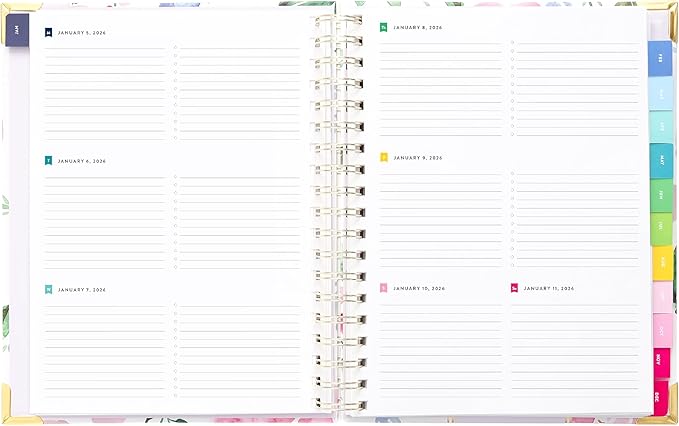
Task: Flip to the pale pink SEP tab
Action: pos(663,297)
